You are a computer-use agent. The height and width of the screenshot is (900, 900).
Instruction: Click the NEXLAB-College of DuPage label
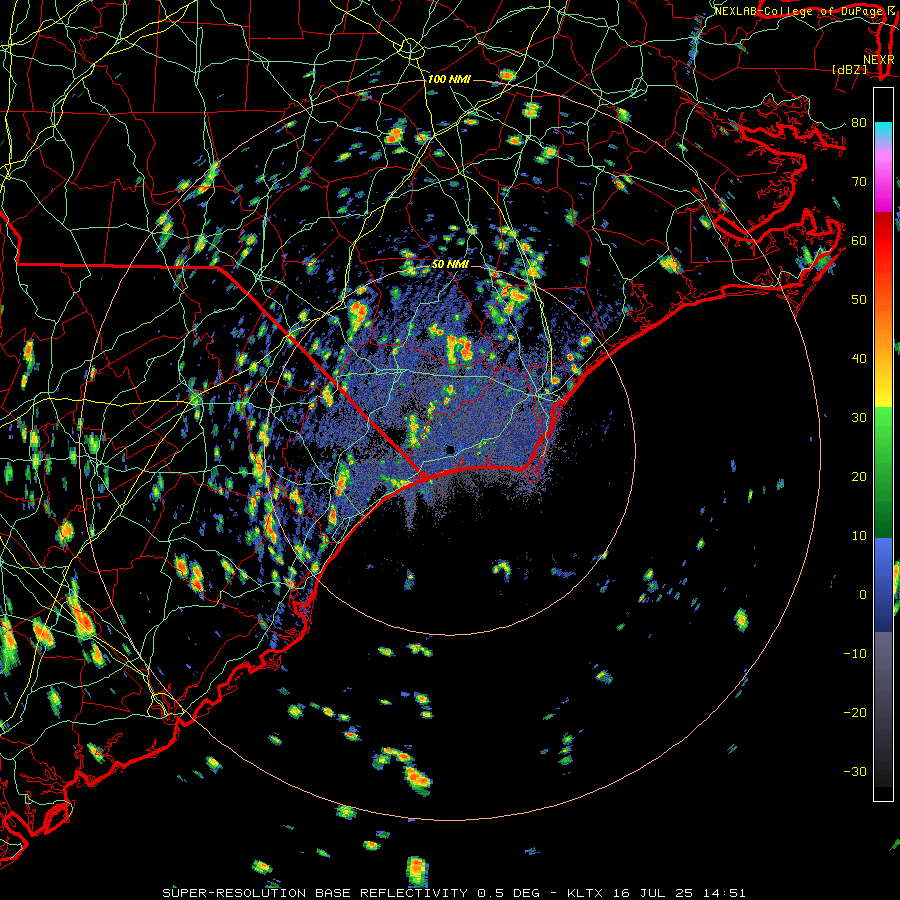click(798, 11)
